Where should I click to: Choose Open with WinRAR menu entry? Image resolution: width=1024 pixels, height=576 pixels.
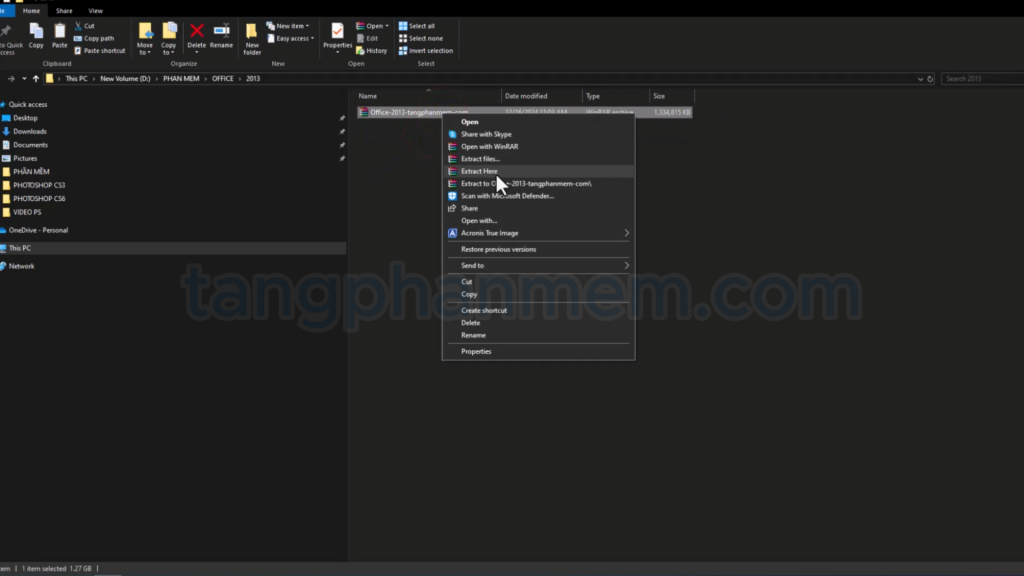(538, 147)
